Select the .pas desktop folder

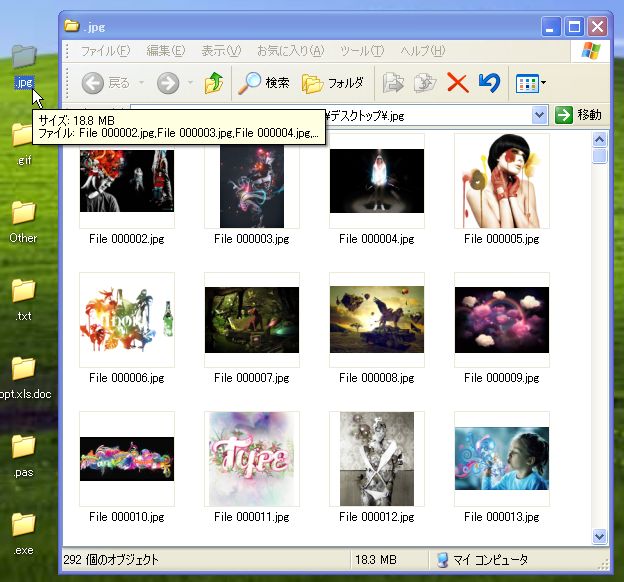[x=23, y=456]
